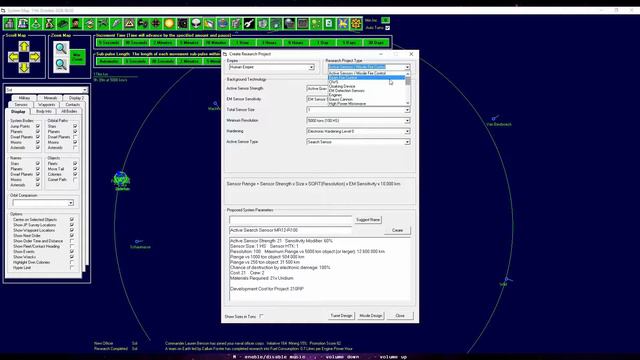This screenshot has width=640, height=360.
Task: Select Gauss Cannon in project type list
Action: pyautogui.click(x=341, y=99)
